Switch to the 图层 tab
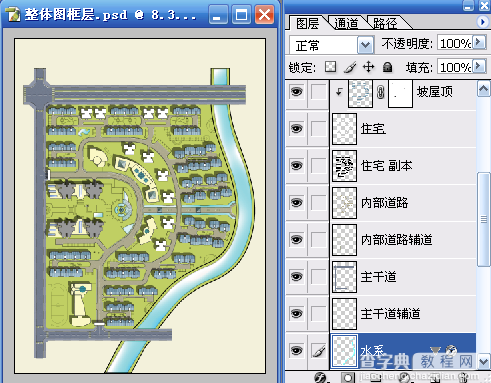 307,23
